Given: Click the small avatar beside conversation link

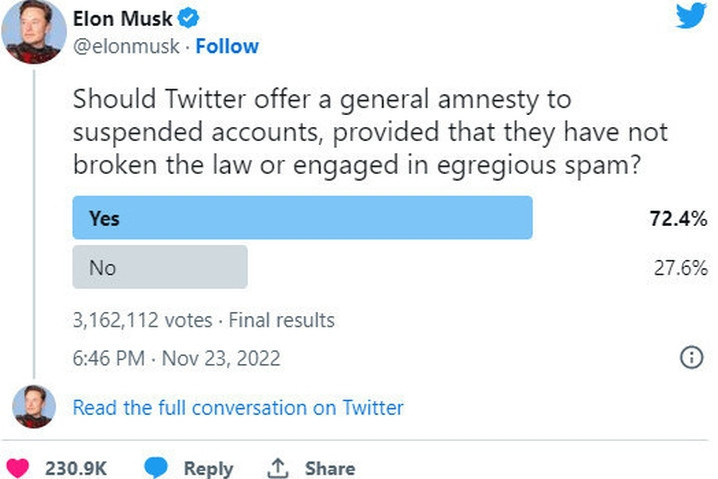Looking at the screenshot, I should [32, 406].
